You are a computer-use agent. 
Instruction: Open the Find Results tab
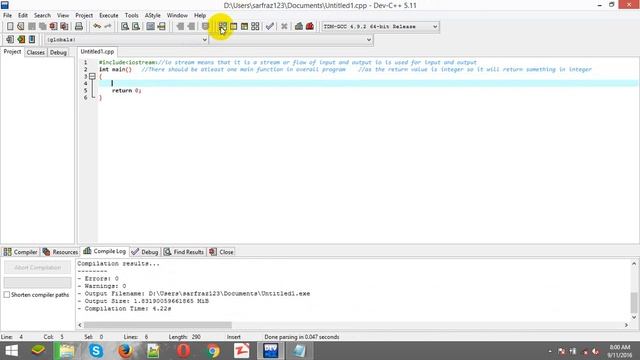coord(184,252)
